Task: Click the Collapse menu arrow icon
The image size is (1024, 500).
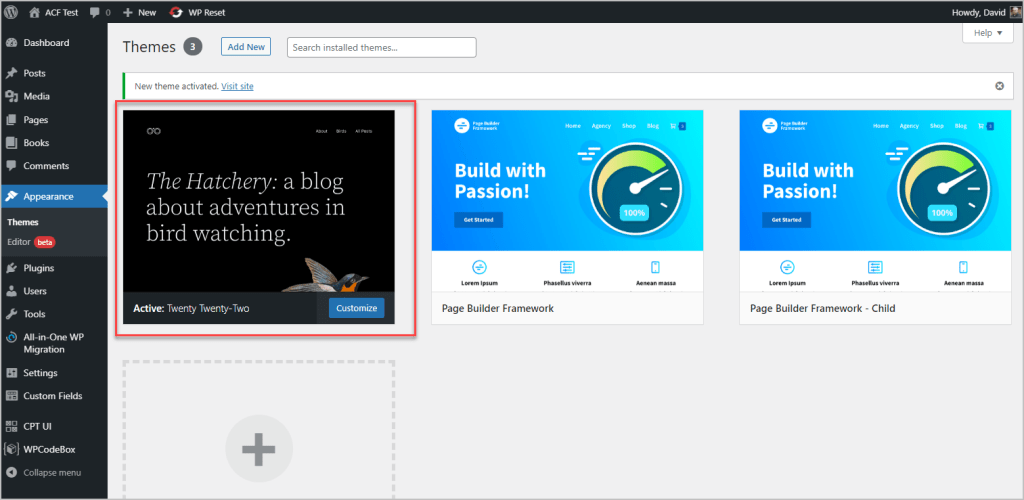Action: [11, 473]
